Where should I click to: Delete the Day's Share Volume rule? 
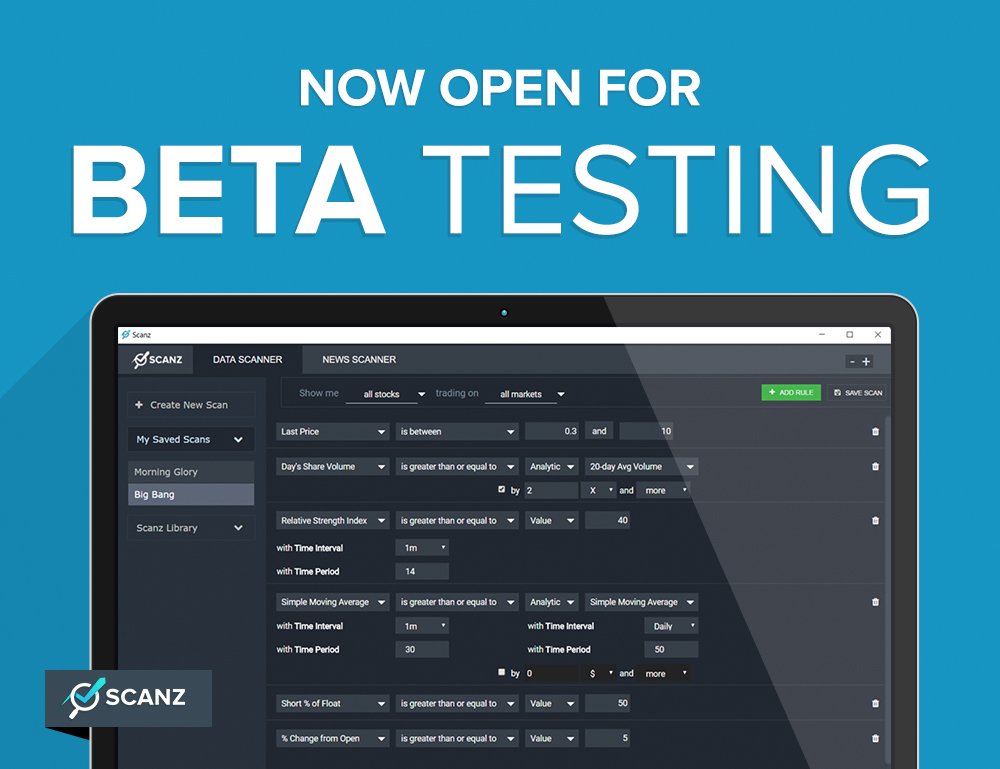(875, 467)
